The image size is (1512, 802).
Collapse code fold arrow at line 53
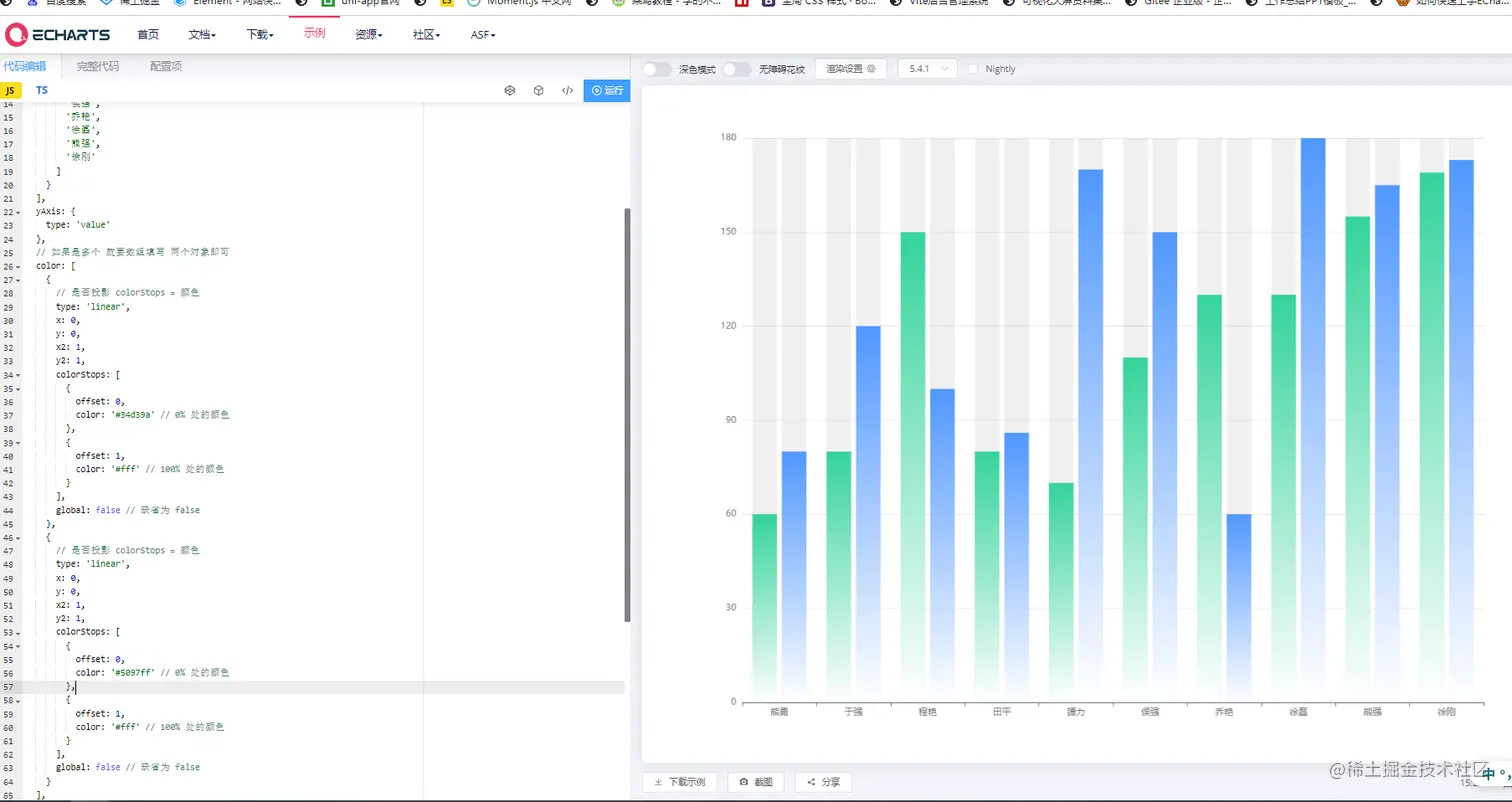(19, 632)
